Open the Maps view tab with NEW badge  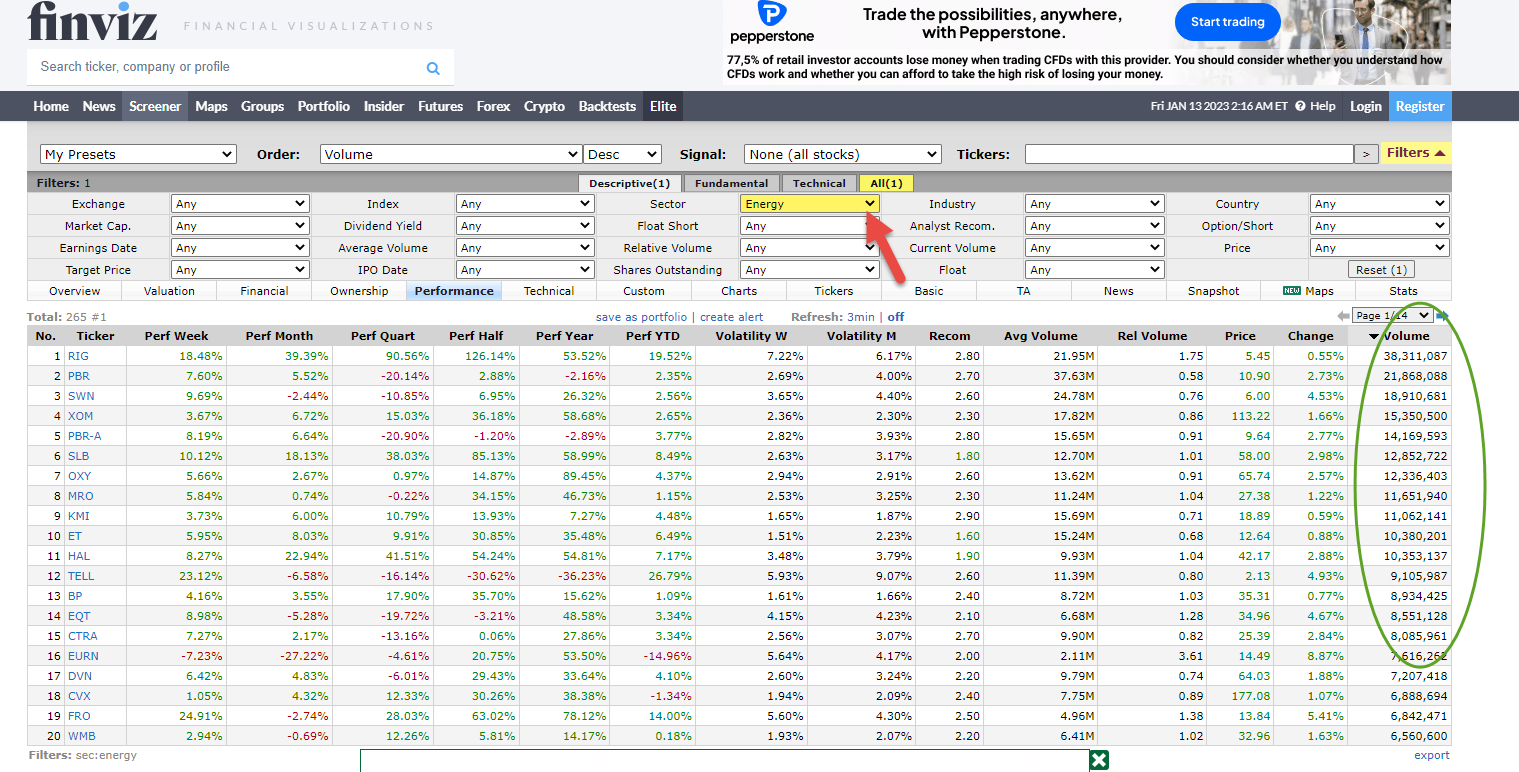(x=1308, y=291)
